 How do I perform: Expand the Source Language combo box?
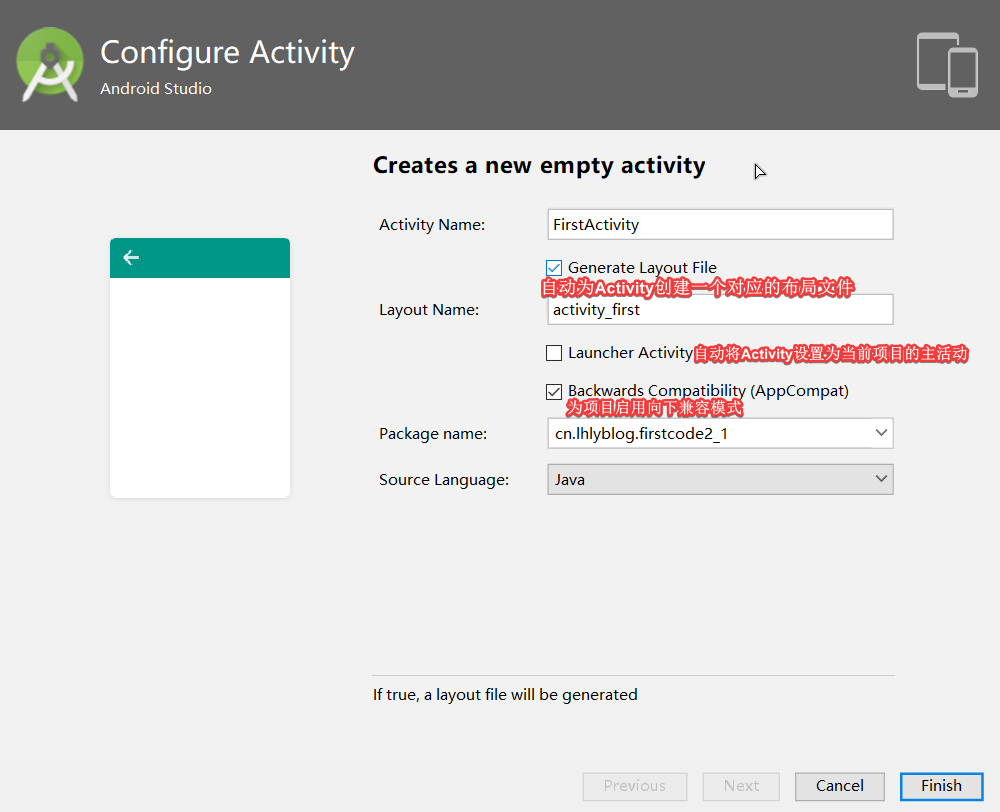[880, 479]
